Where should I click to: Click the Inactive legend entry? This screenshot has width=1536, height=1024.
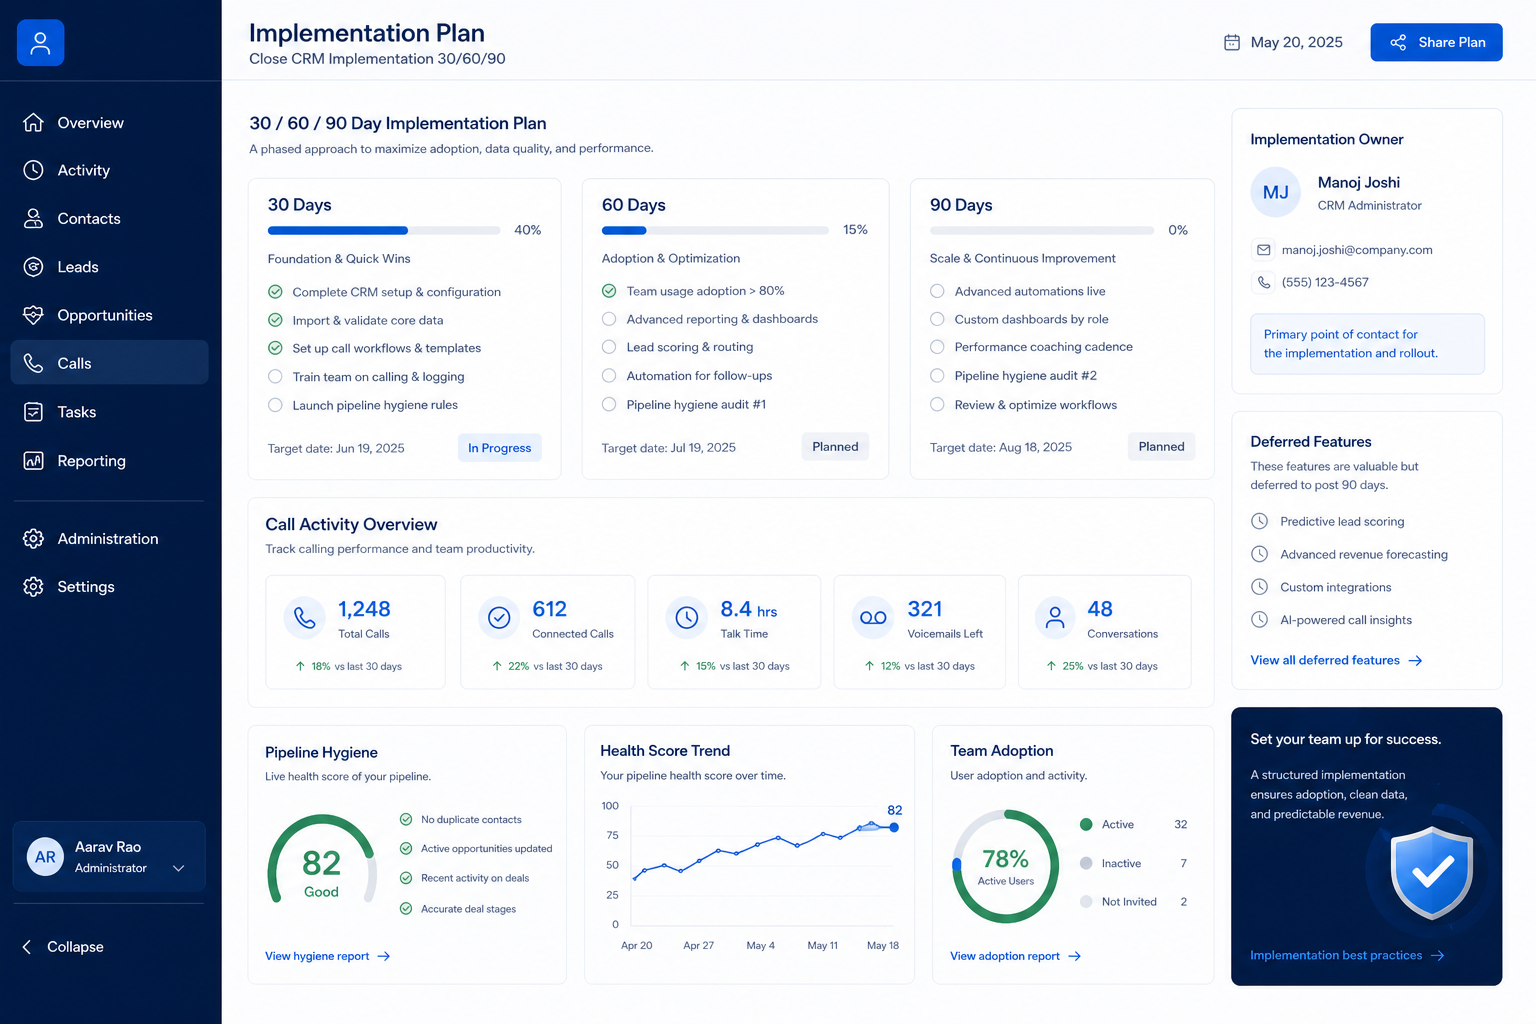click(1133, 863)
